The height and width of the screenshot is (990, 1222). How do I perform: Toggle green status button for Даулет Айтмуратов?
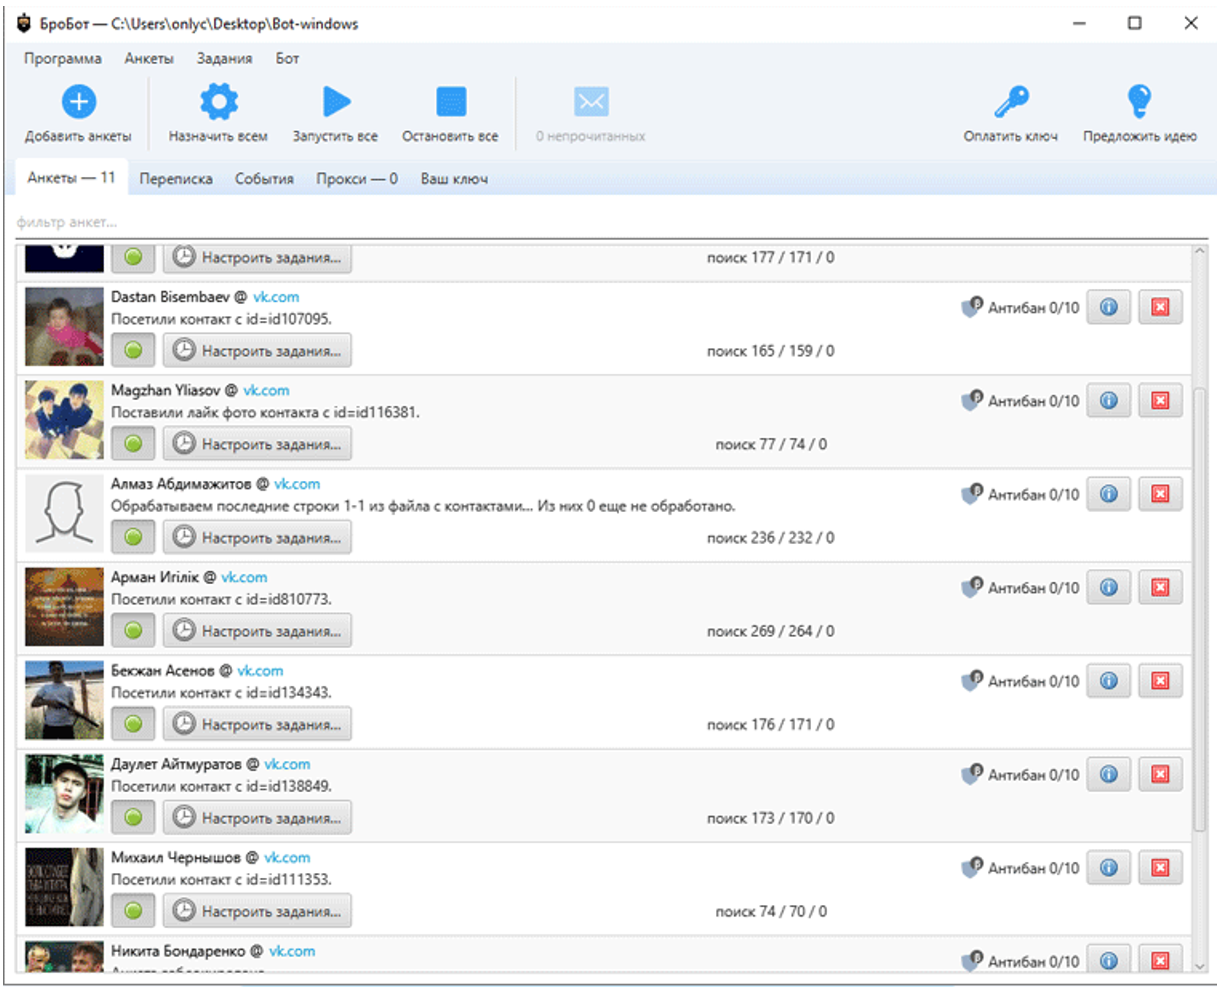pos(133,818)
